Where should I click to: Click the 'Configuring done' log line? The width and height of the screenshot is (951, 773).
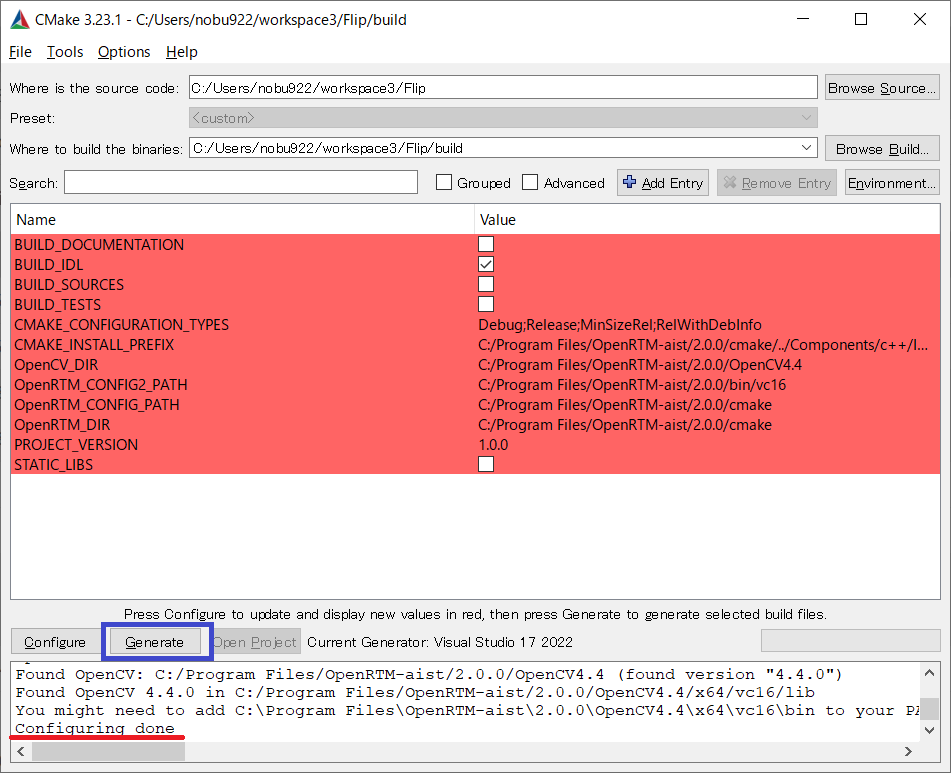pyautogui.click(x=95, y=728)
